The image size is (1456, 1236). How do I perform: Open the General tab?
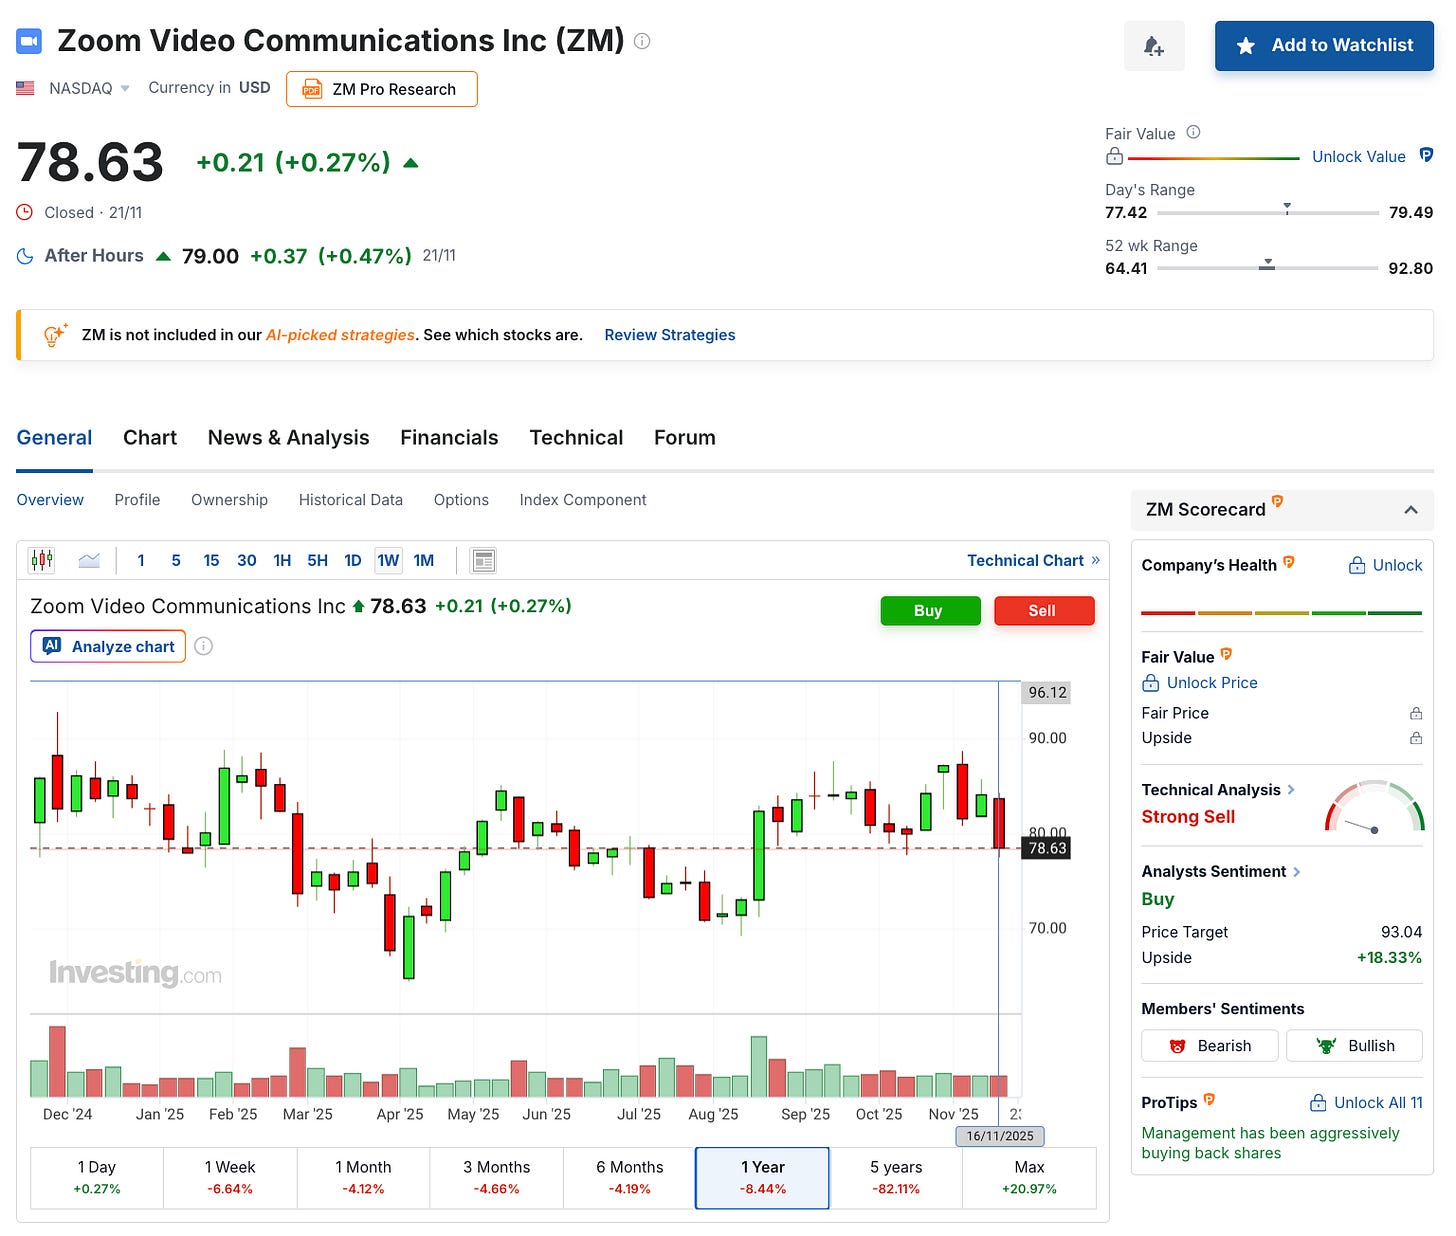pyautogui.click(x=54, y=438)
